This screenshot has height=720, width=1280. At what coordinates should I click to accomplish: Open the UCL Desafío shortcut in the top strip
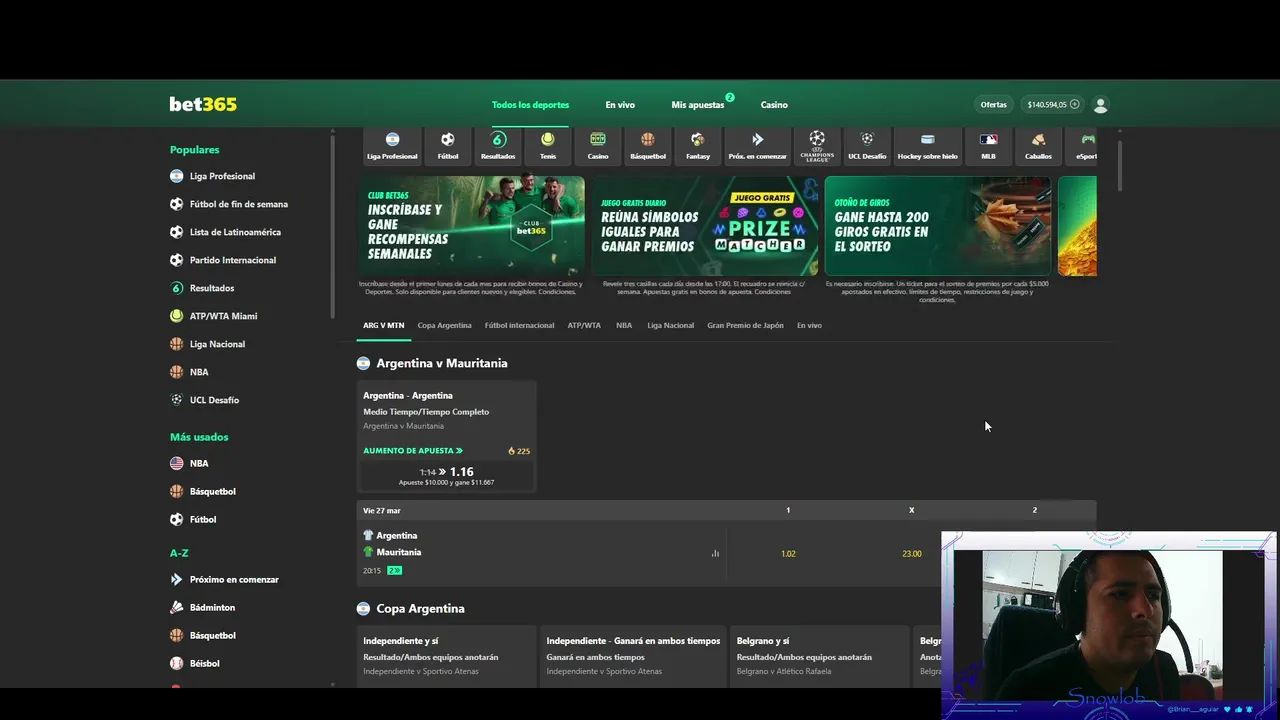point(867,146)
